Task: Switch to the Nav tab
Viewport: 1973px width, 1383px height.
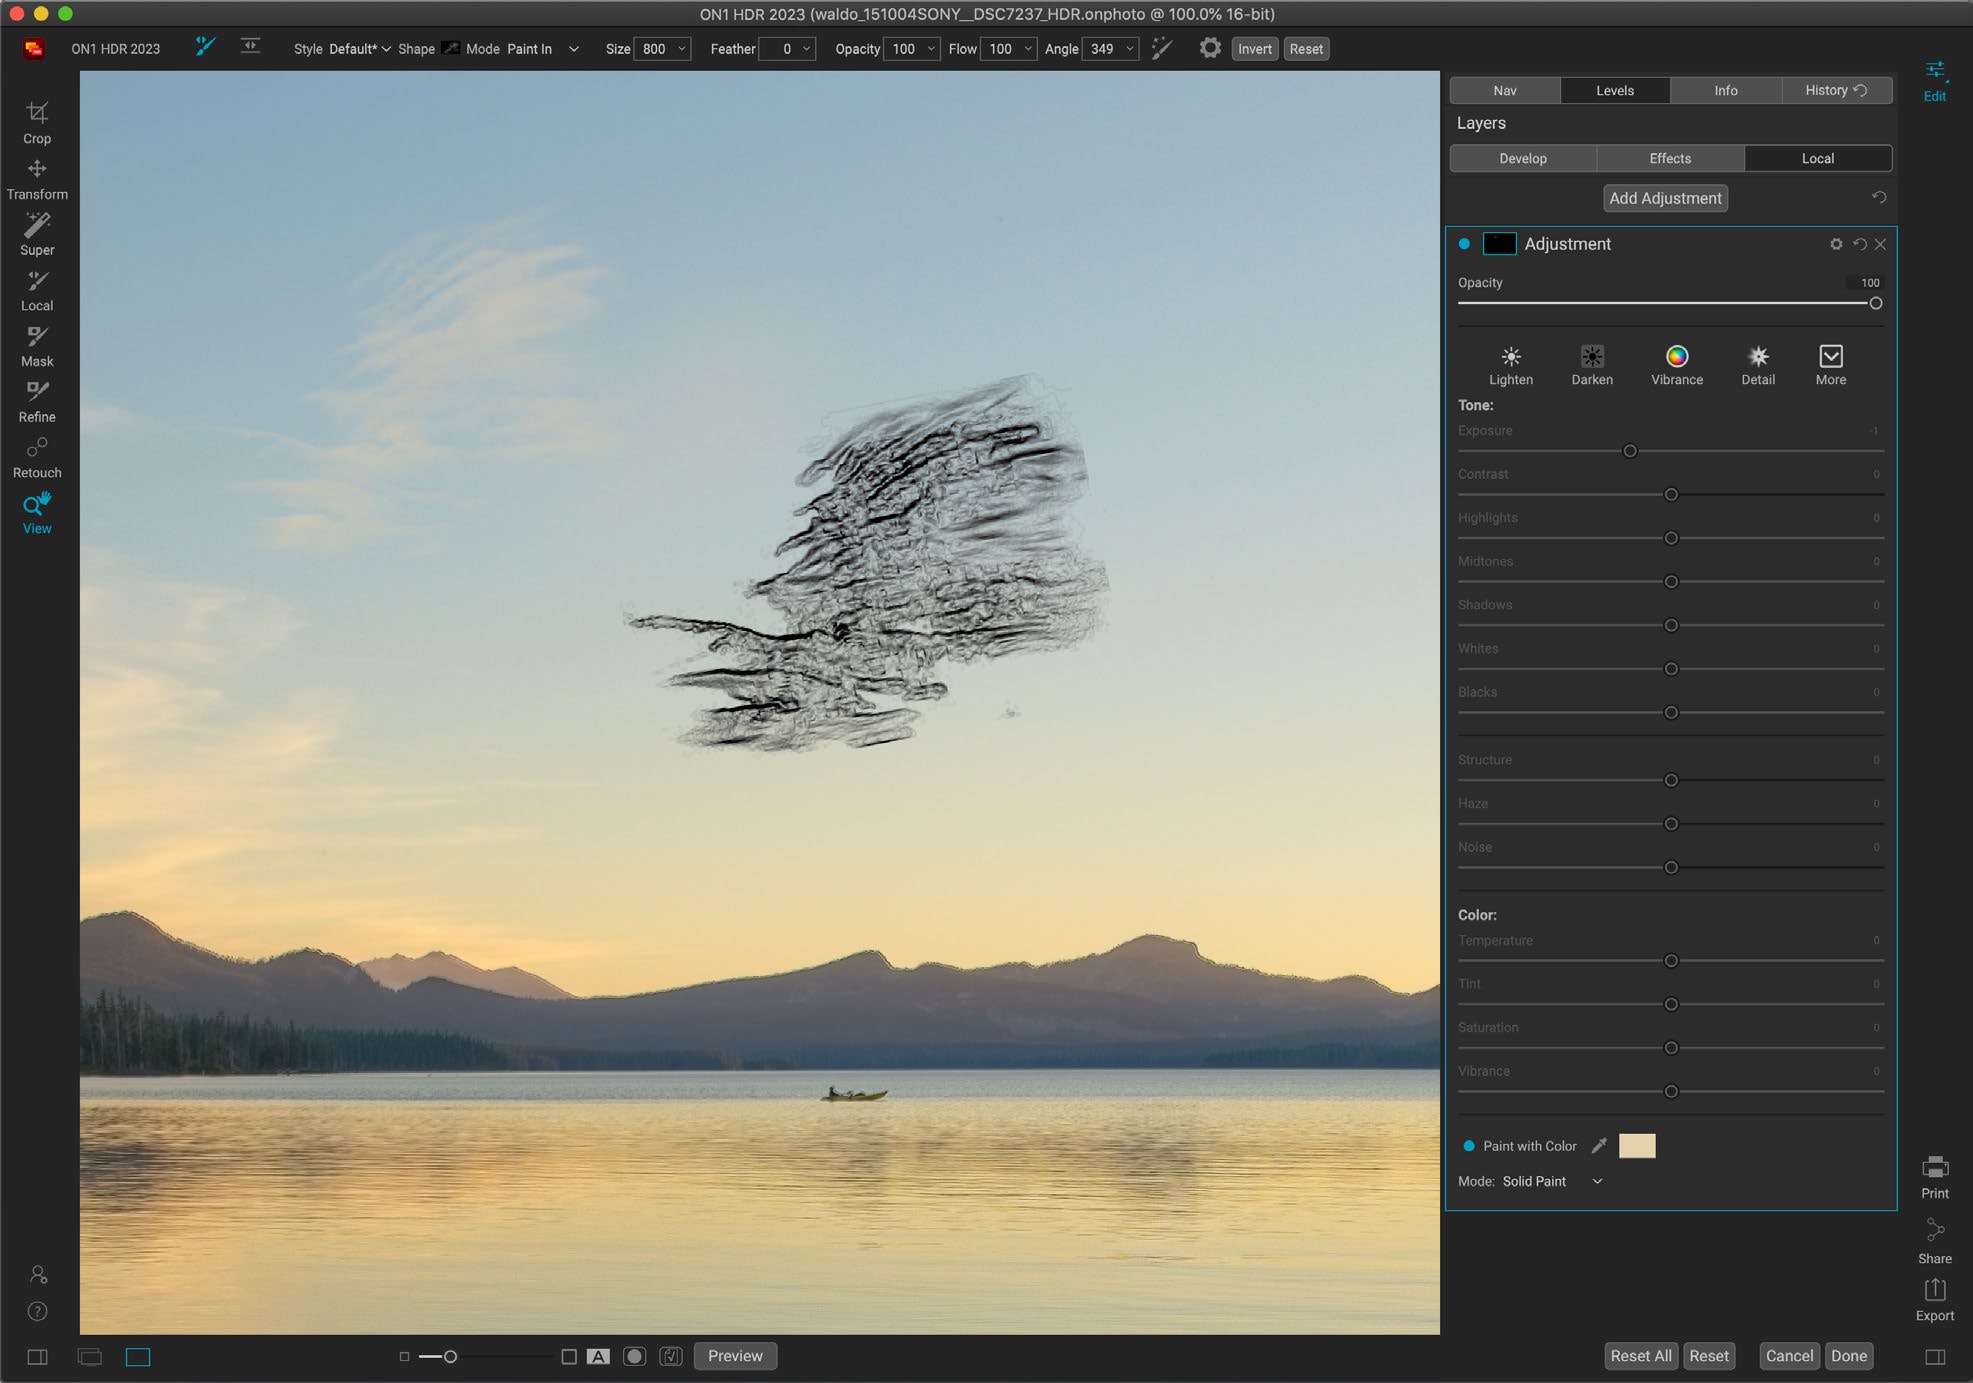Action: (x=1504, y=90)
